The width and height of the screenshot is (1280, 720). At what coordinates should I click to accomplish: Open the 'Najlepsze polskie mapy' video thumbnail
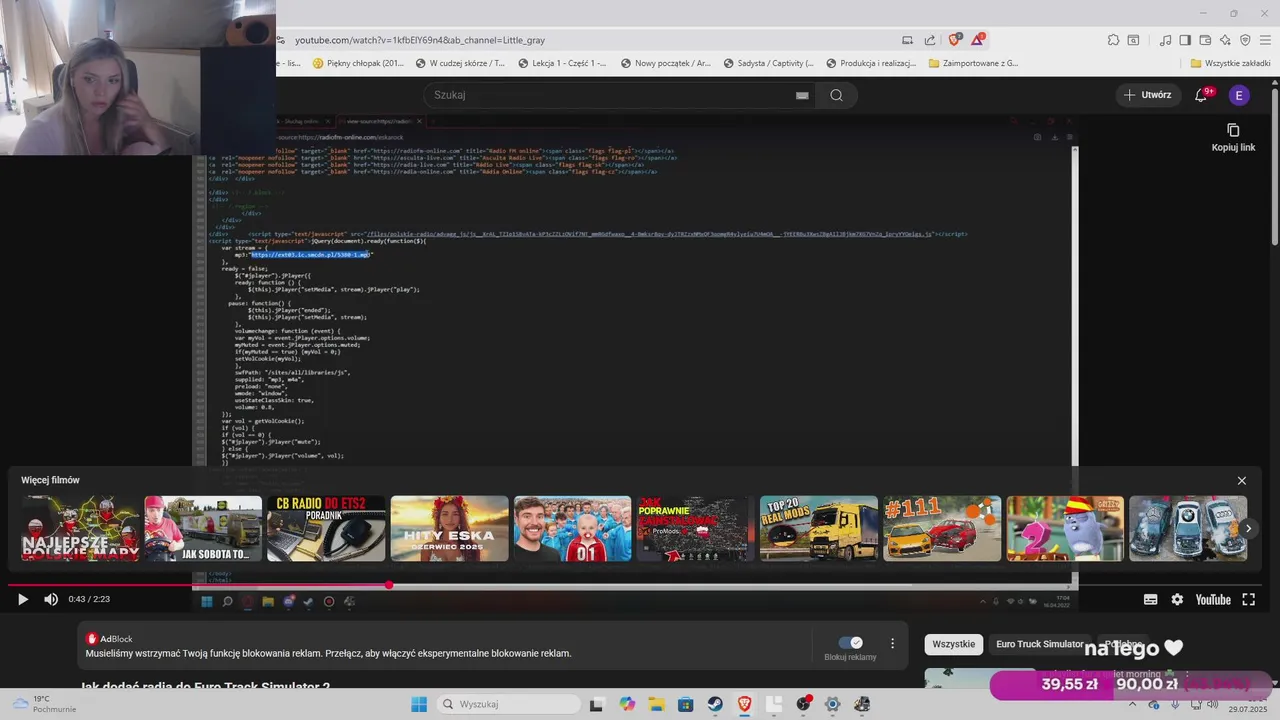80,528
